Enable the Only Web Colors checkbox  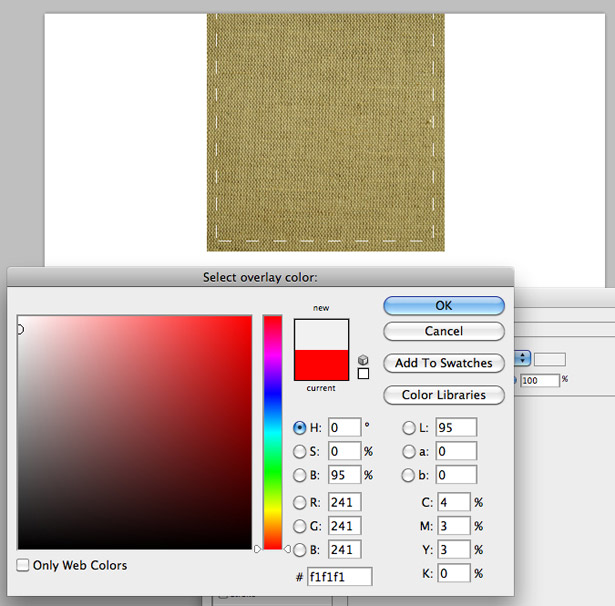tap(23, 565)
